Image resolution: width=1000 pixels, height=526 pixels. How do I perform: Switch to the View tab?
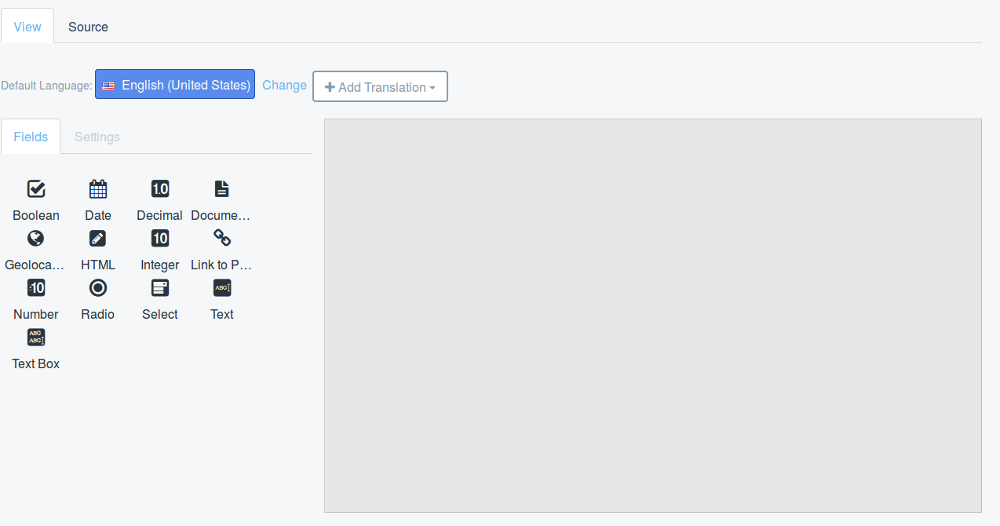pos(27,27)
